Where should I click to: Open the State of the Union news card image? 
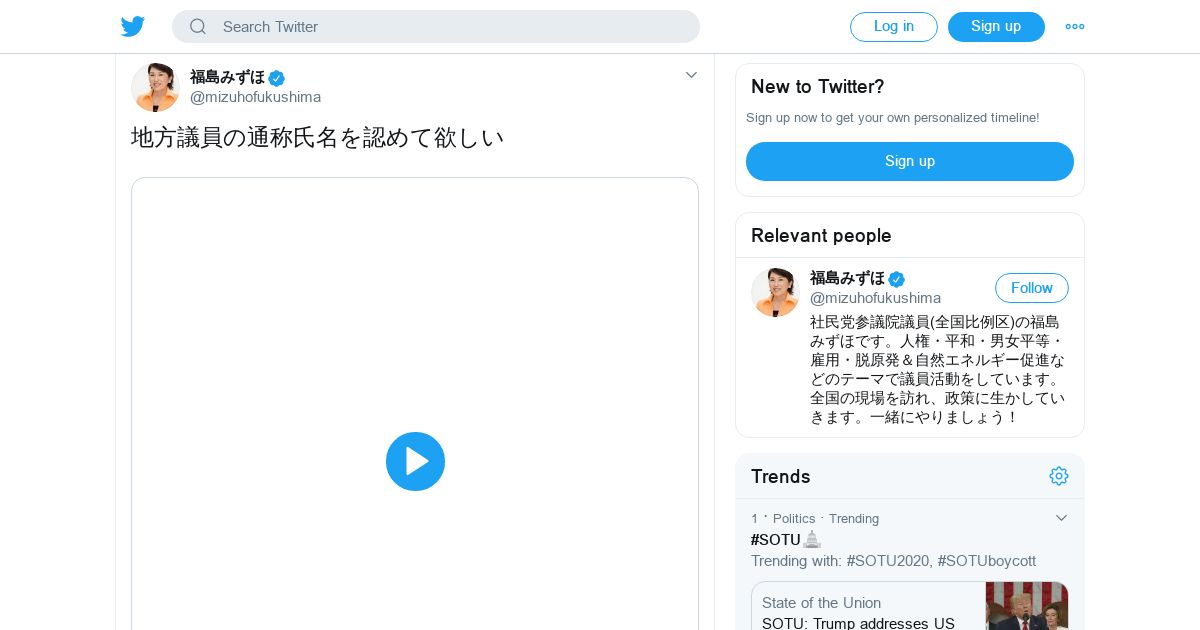click(1027, 606)
